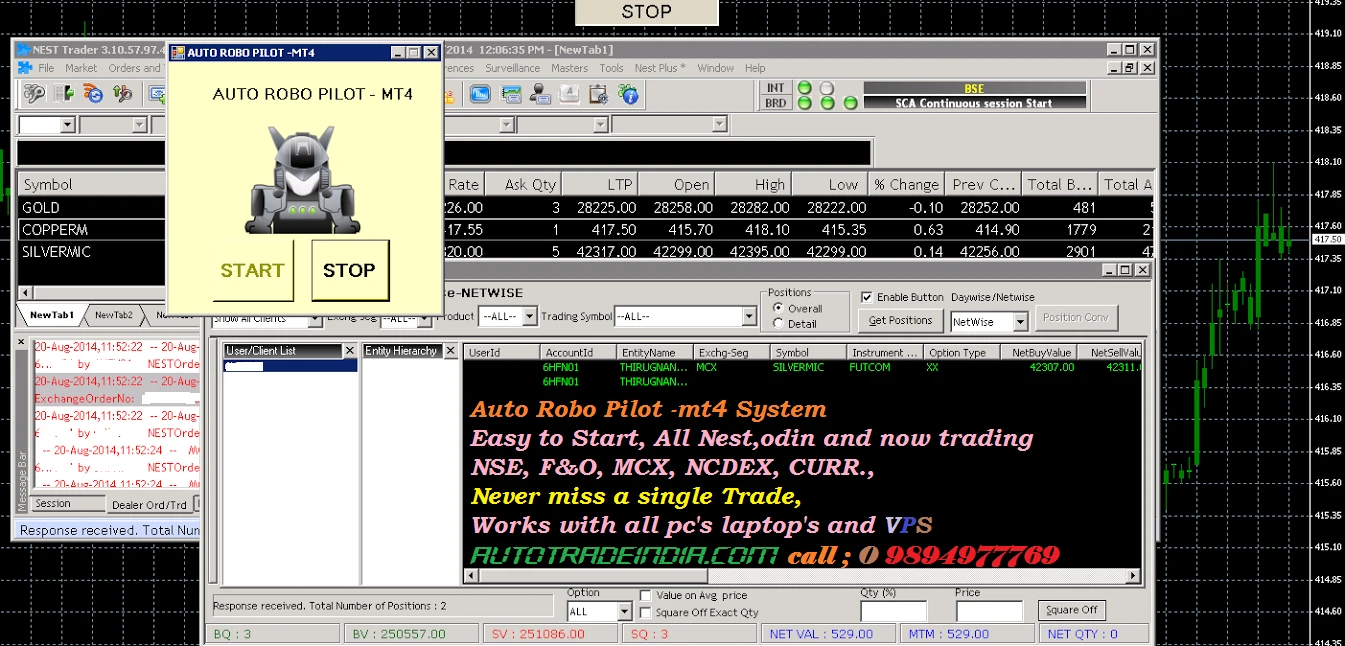Click the Qty (%) input field

coord(894,611)
